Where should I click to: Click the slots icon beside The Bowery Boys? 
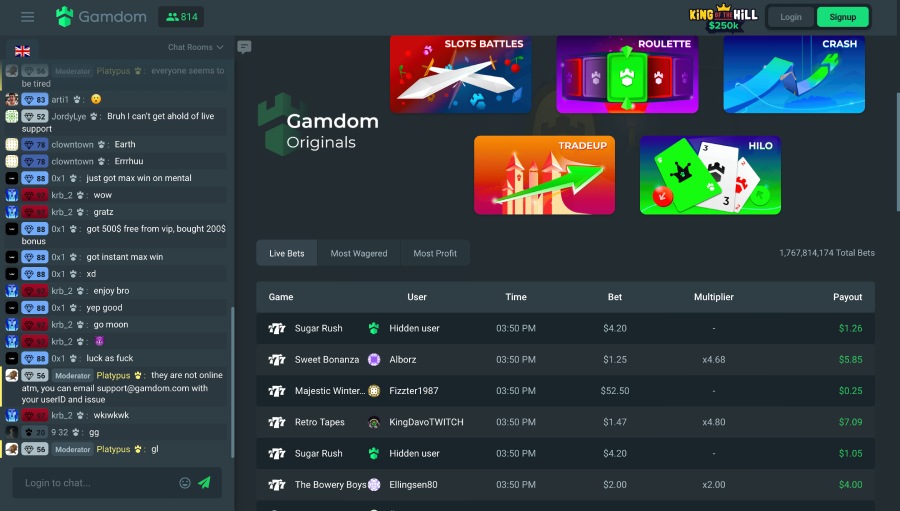[277, 485]
